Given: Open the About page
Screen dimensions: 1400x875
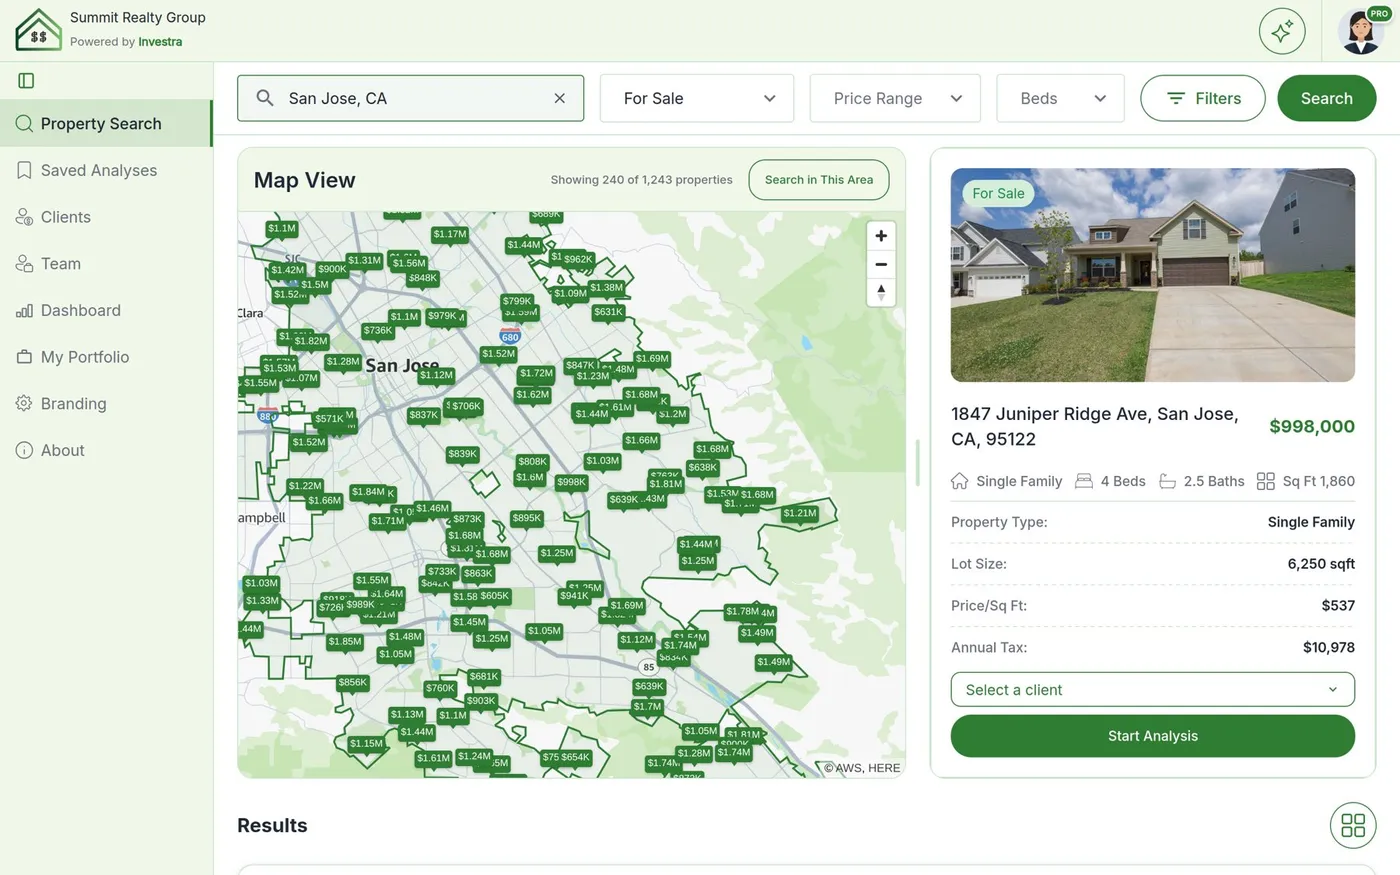Looking at the screenshot, I should [x=106, y=450].
